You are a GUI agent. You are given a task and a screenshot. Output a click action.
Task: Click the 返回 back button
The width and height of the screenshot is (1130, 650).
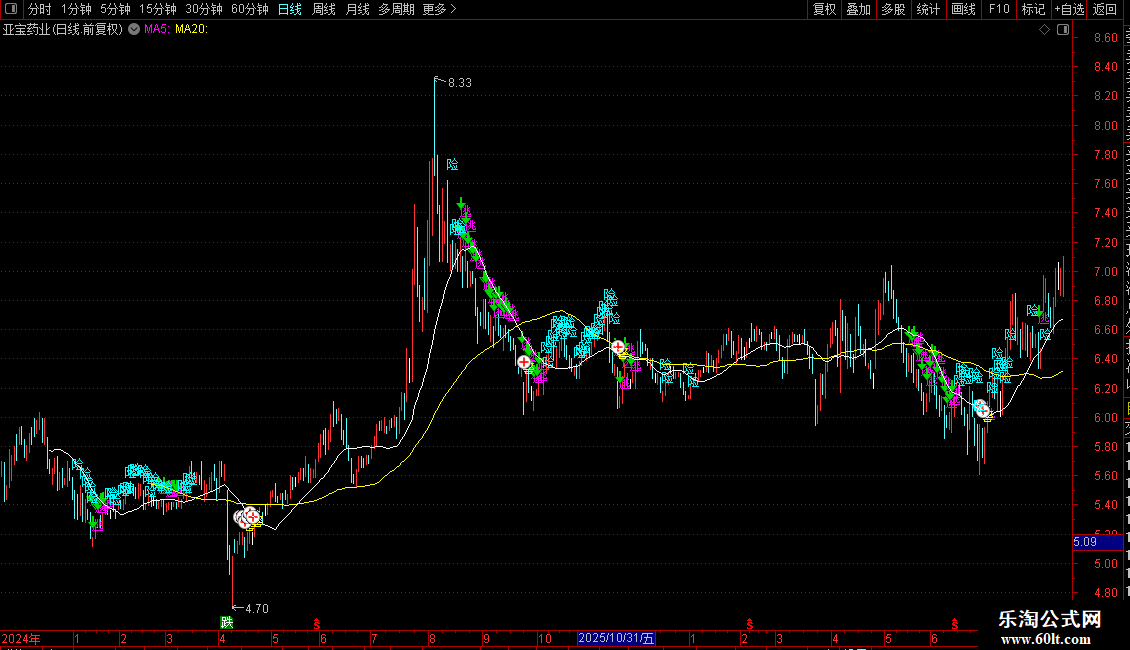[1104, 9]
